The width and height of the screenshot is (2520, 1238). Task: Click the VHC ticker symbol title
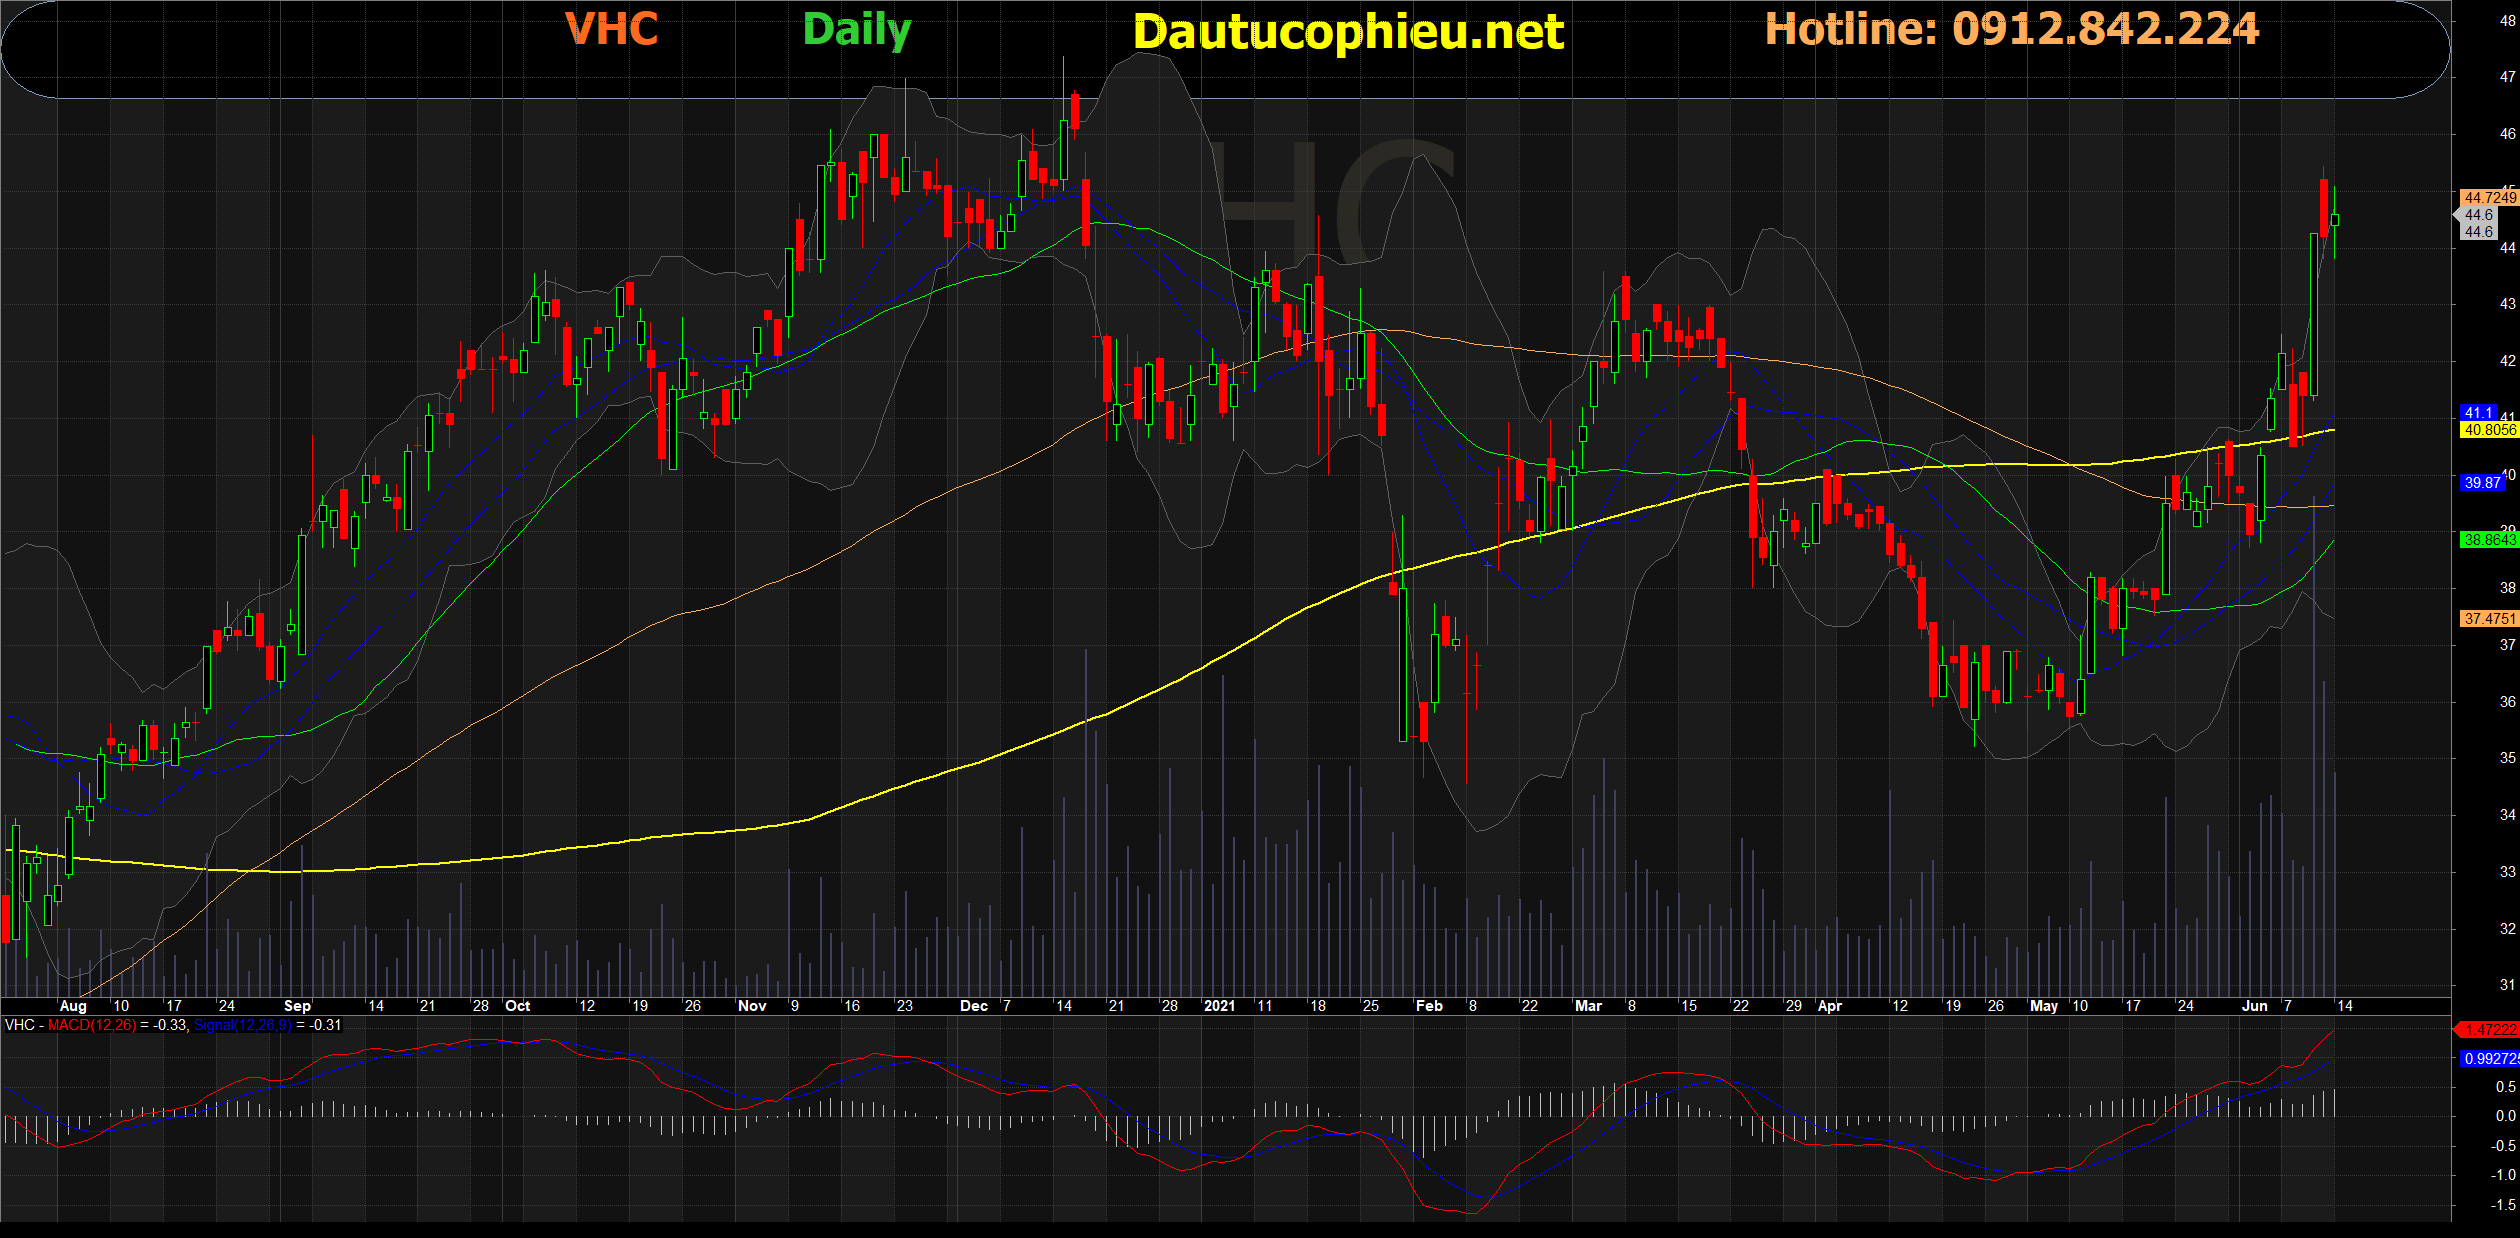[x=611, y=30]
